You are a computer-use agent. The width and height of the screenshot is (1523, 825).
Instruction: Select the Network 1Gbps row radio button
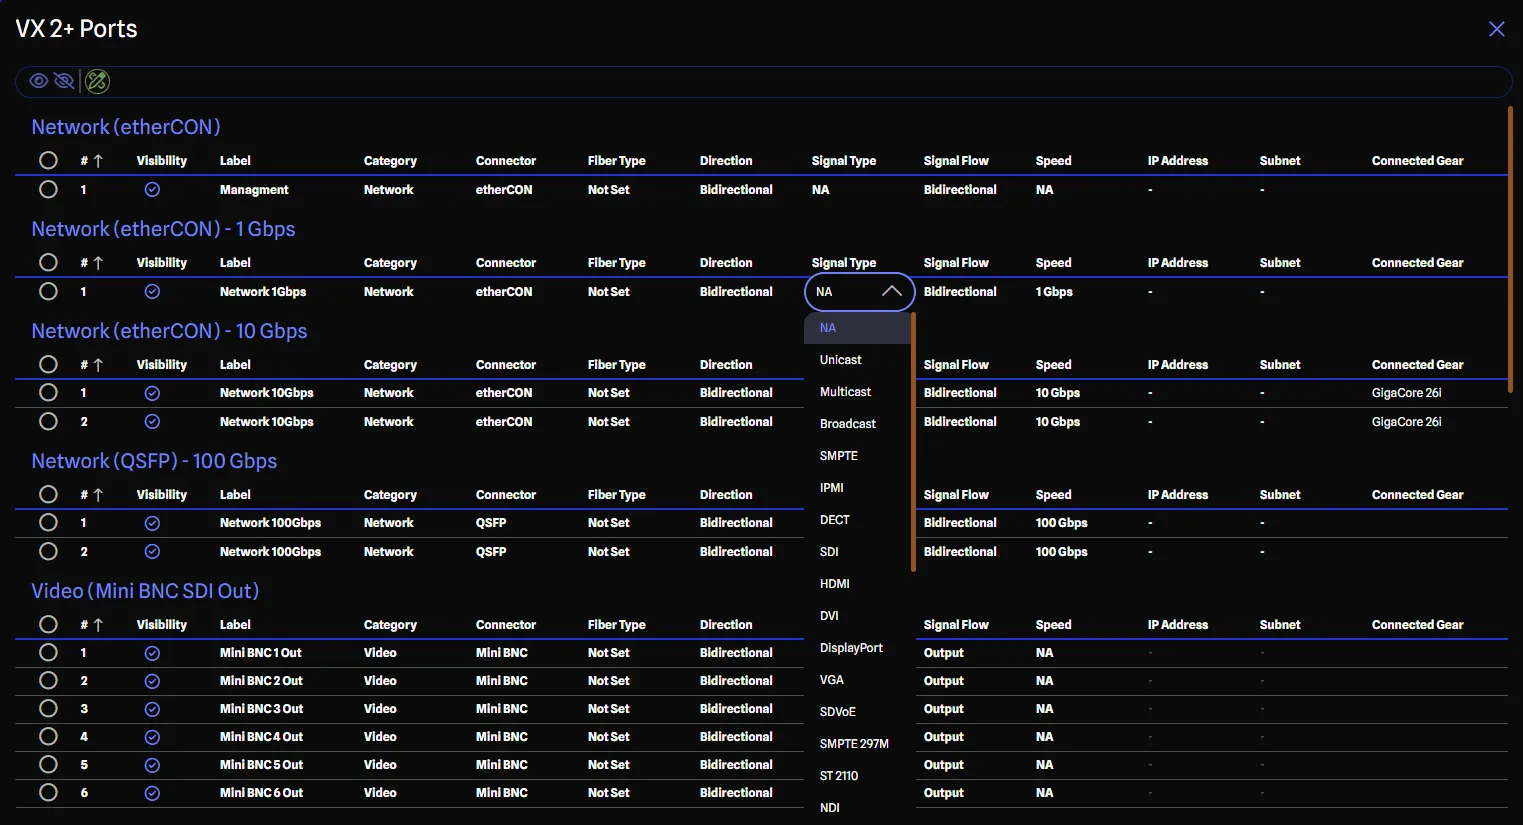click(x=48, y=291)
